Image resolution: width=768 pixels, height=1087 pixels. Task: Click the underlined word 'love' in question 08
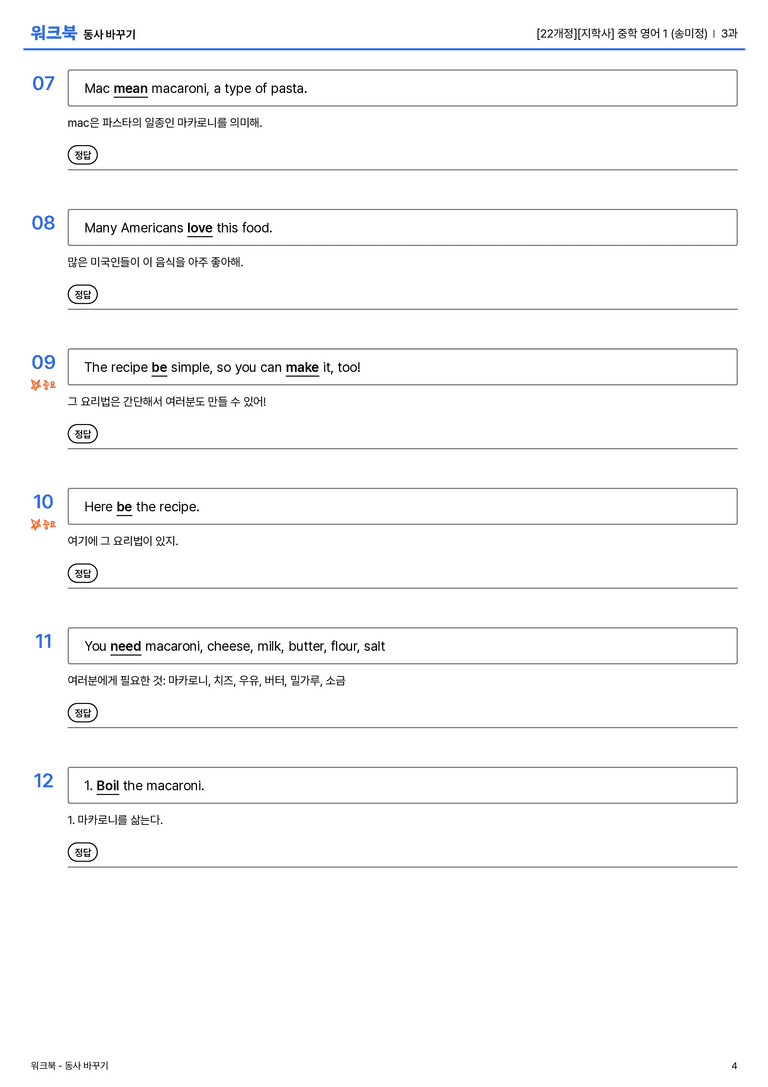click(200, 228)
